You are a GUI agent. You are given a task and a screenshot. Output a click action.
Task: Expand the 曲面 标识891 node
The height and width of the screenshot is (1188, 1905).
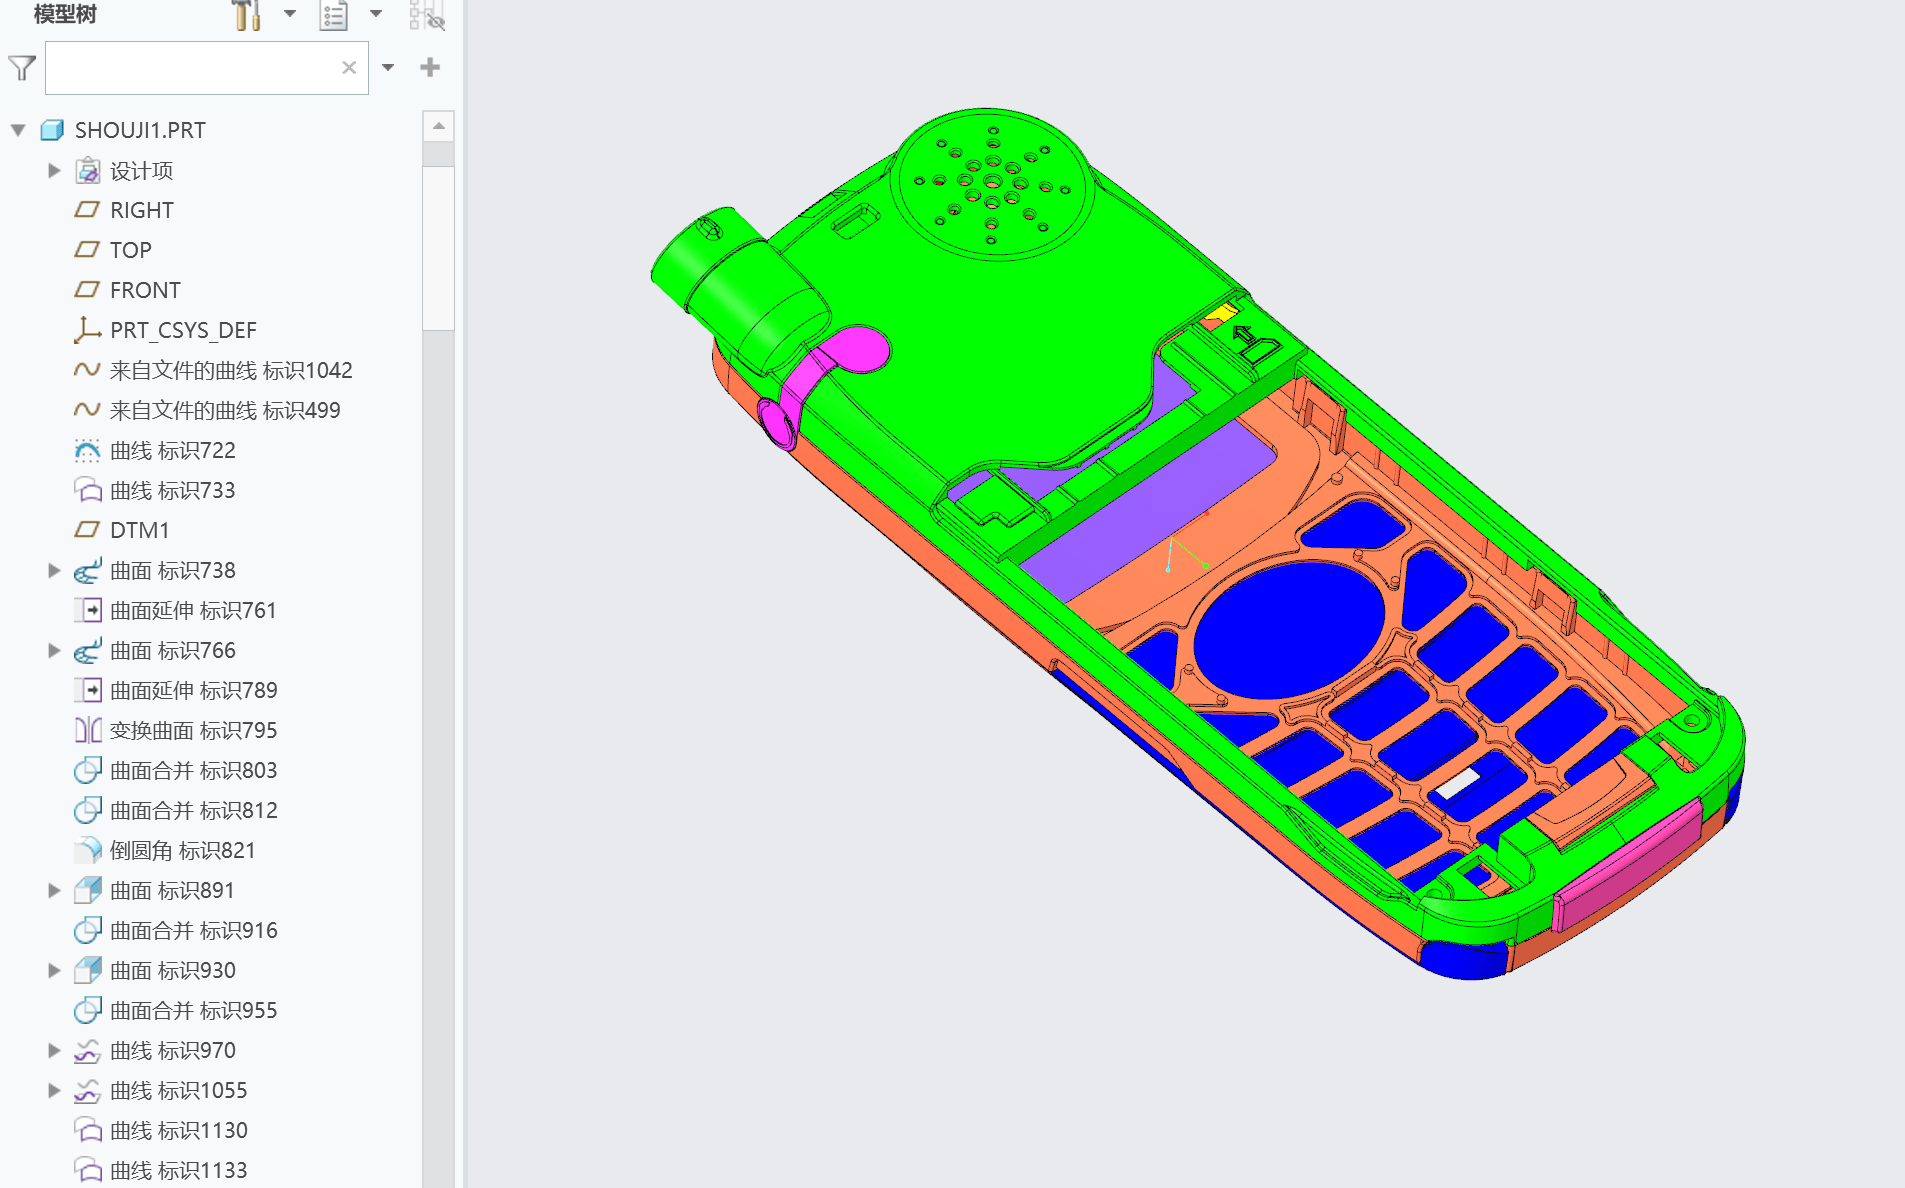click(x=54, y=890)
